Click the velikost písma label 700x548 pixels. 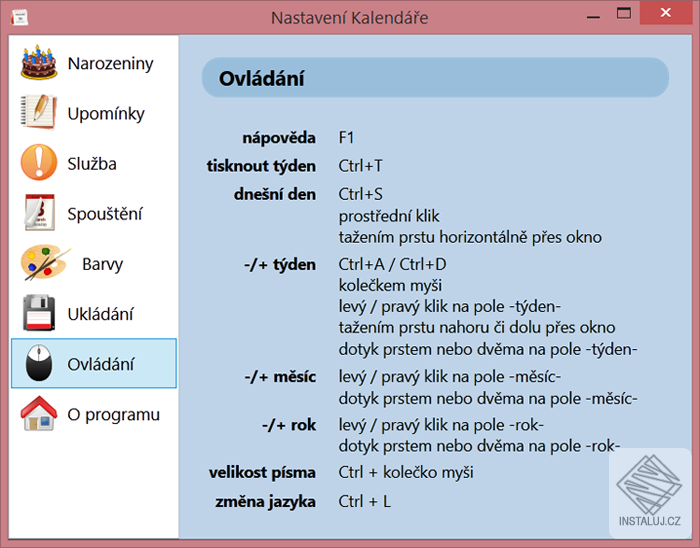tap(262, 473)
